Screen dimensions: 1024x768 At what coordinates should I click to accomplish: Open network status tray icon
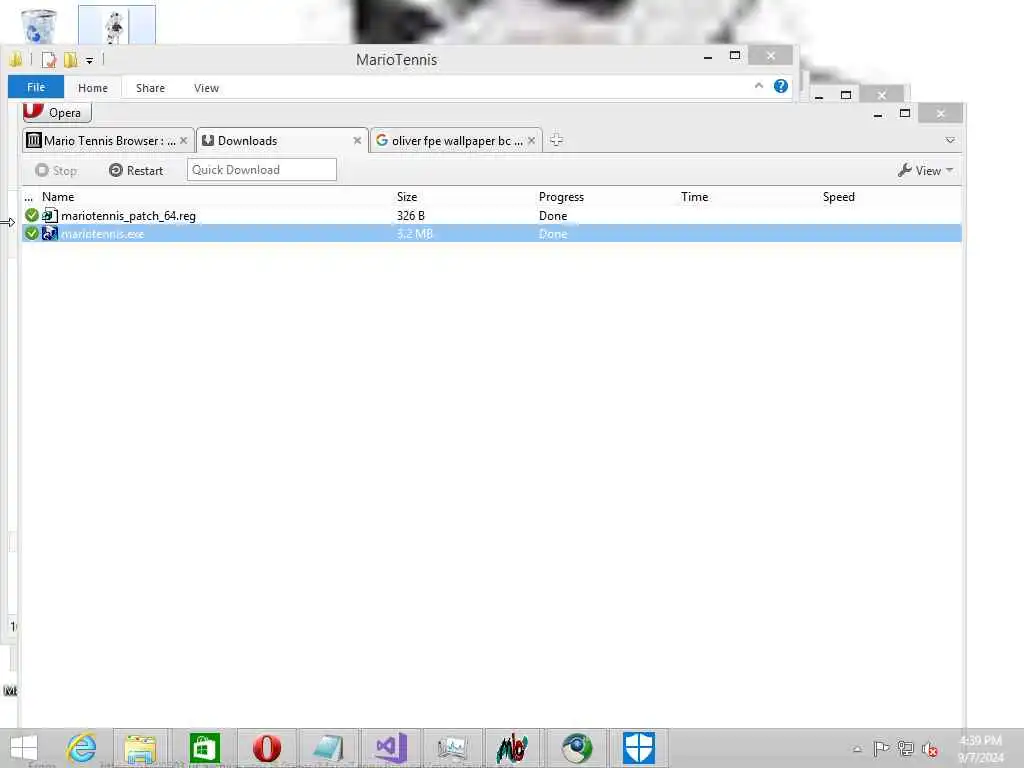coord(905,749)
